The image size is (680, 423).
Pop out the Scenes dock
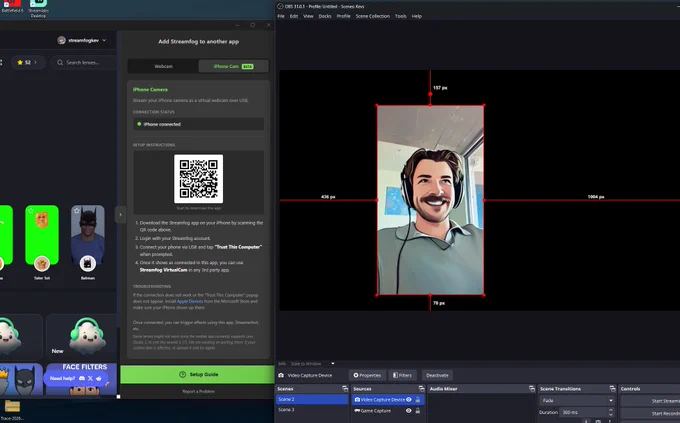[345, 389]
